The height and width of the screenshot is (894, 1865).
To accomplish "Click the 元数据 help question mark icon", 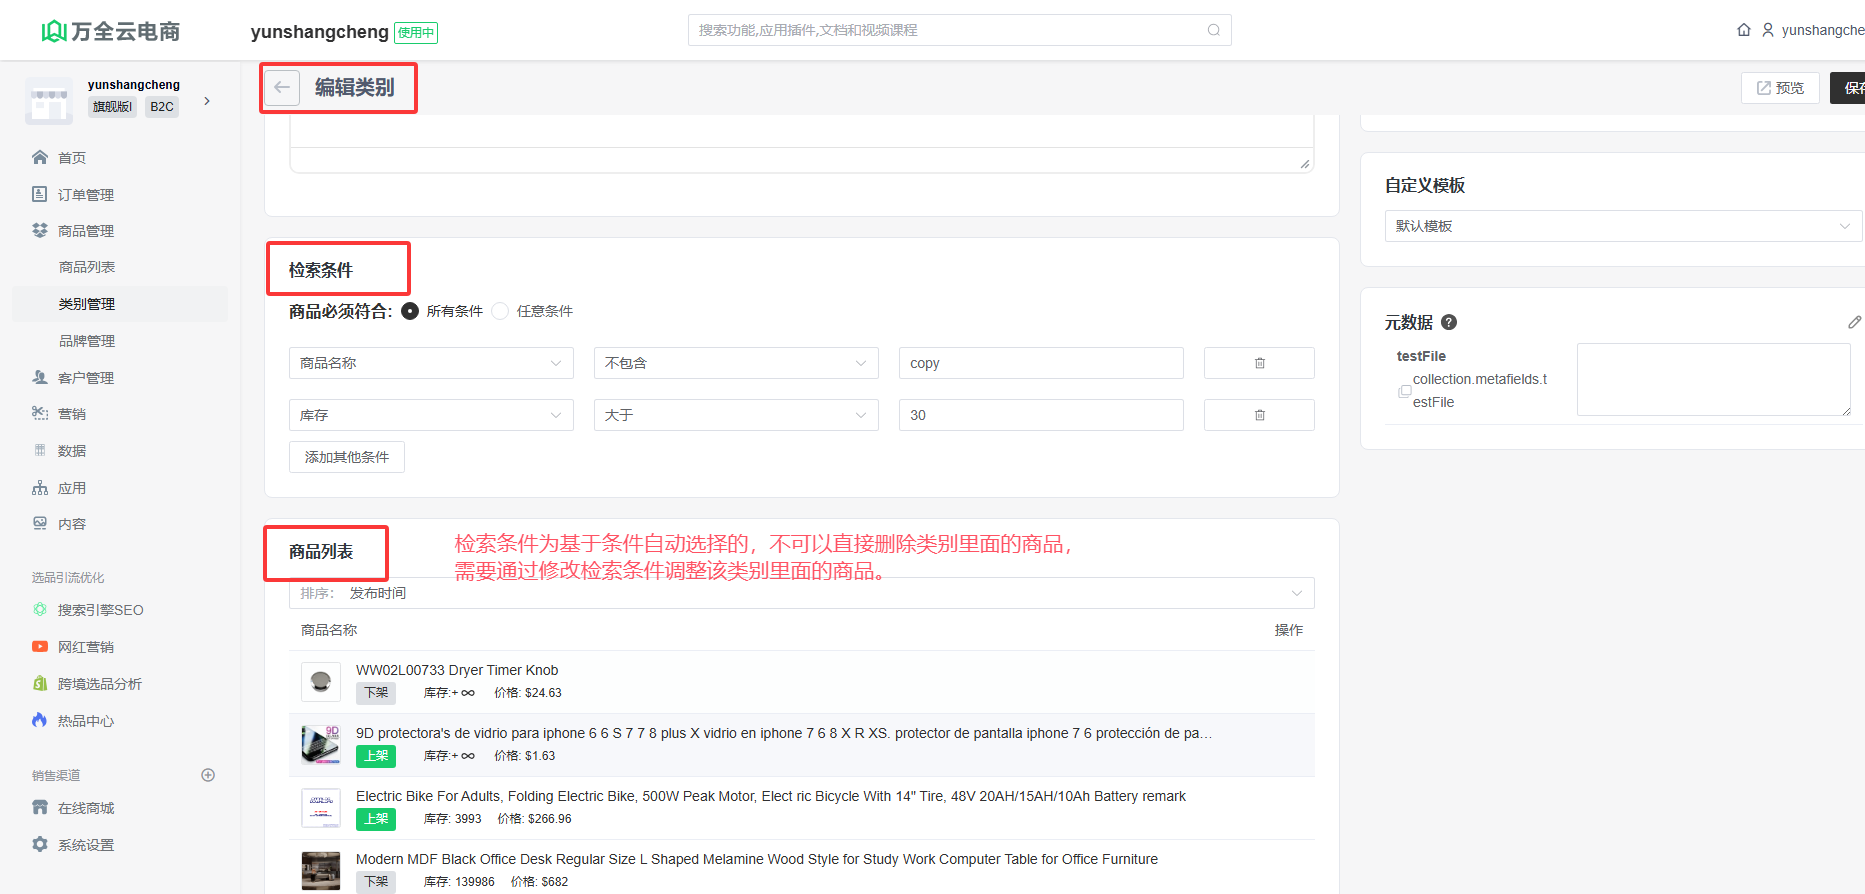I will point(1449,322).
